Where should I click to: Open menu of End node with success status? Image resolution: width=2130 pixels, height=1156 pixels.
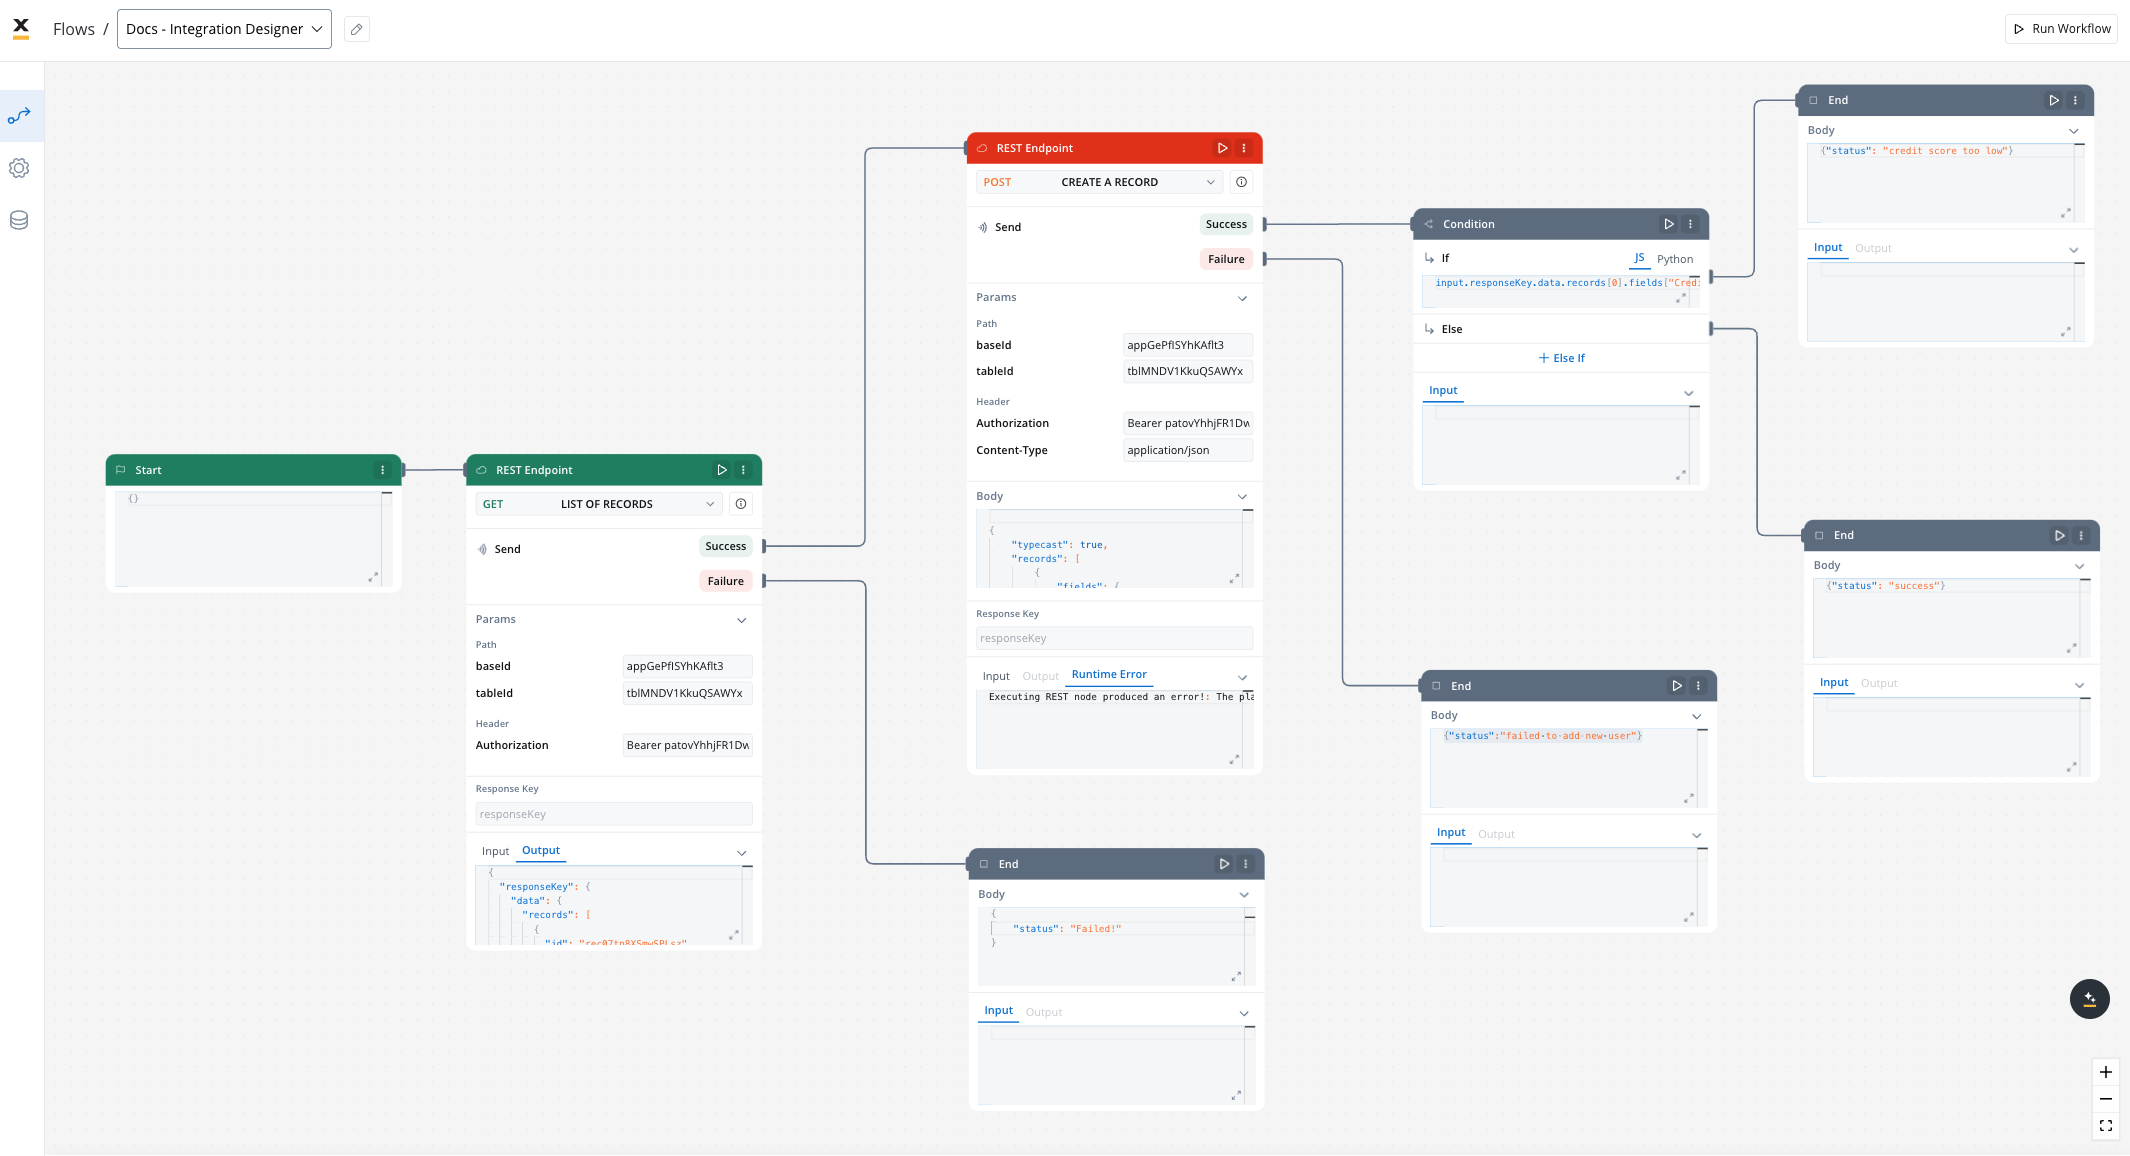(x=2082, y=535)
